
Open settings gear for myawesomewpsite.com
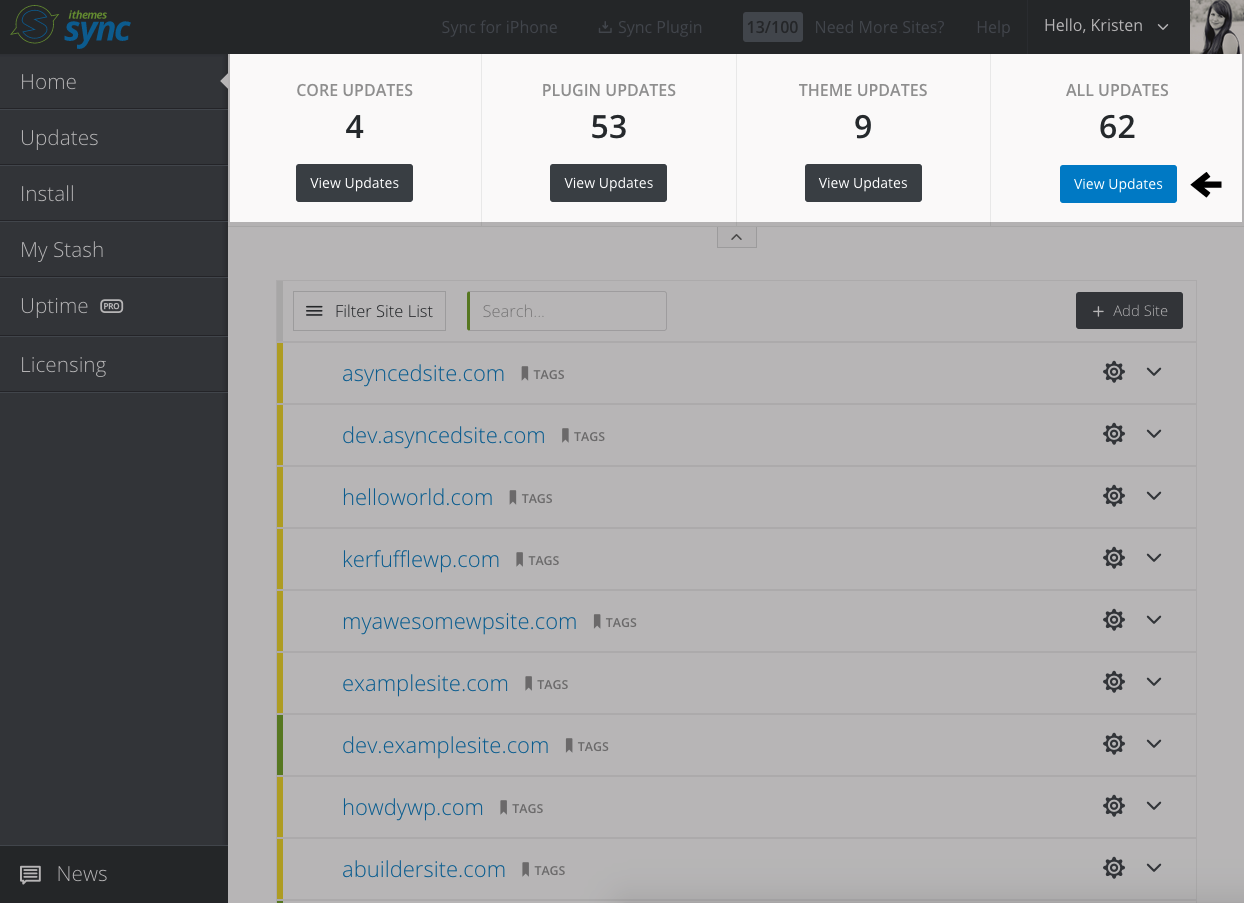point(1114,620)
